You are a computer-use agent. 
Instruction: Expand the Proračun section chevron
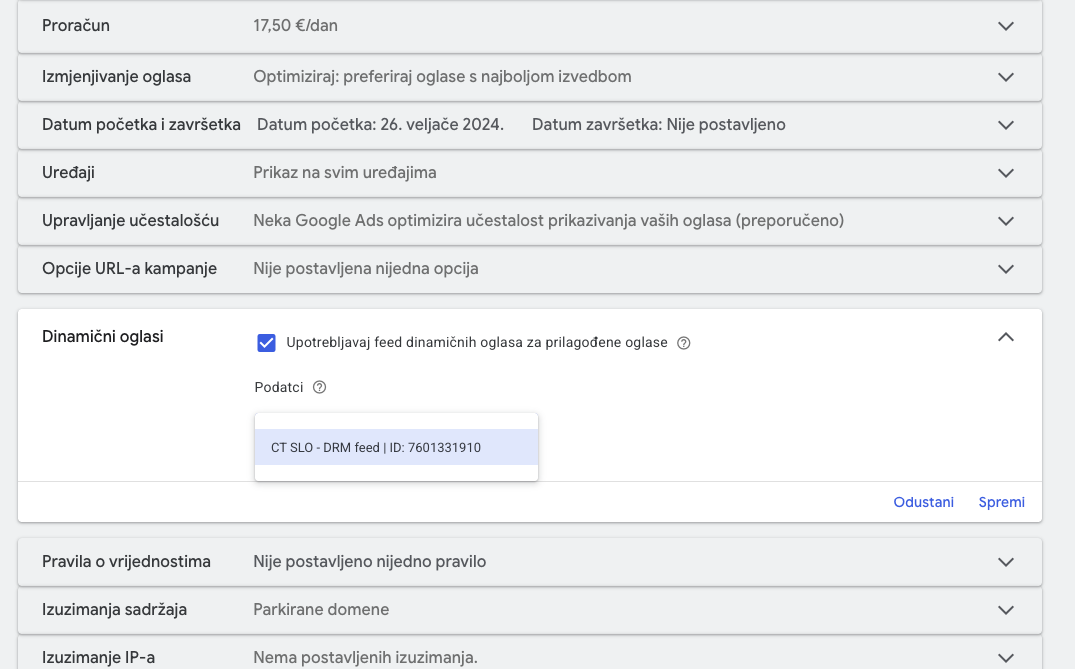tap(1006, 26)
